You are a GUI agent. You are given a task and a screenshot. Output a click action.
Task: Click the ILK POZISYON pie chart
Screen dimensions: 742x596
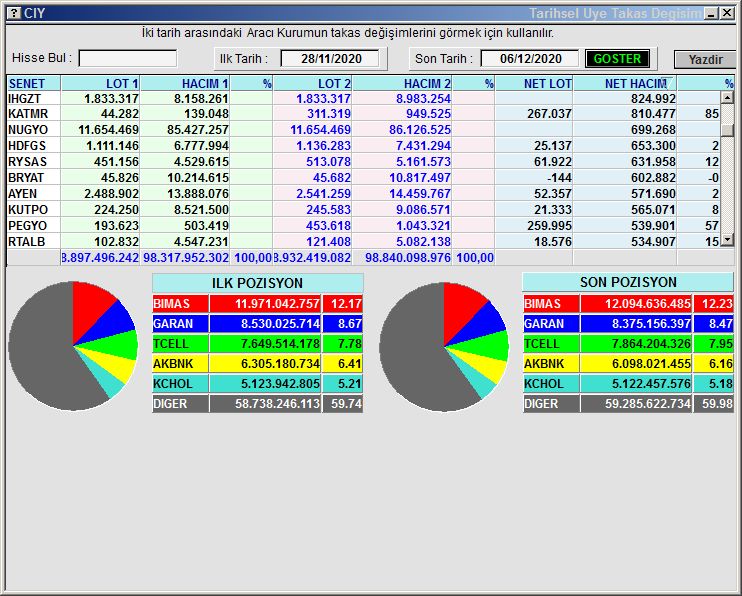[71, 346]
